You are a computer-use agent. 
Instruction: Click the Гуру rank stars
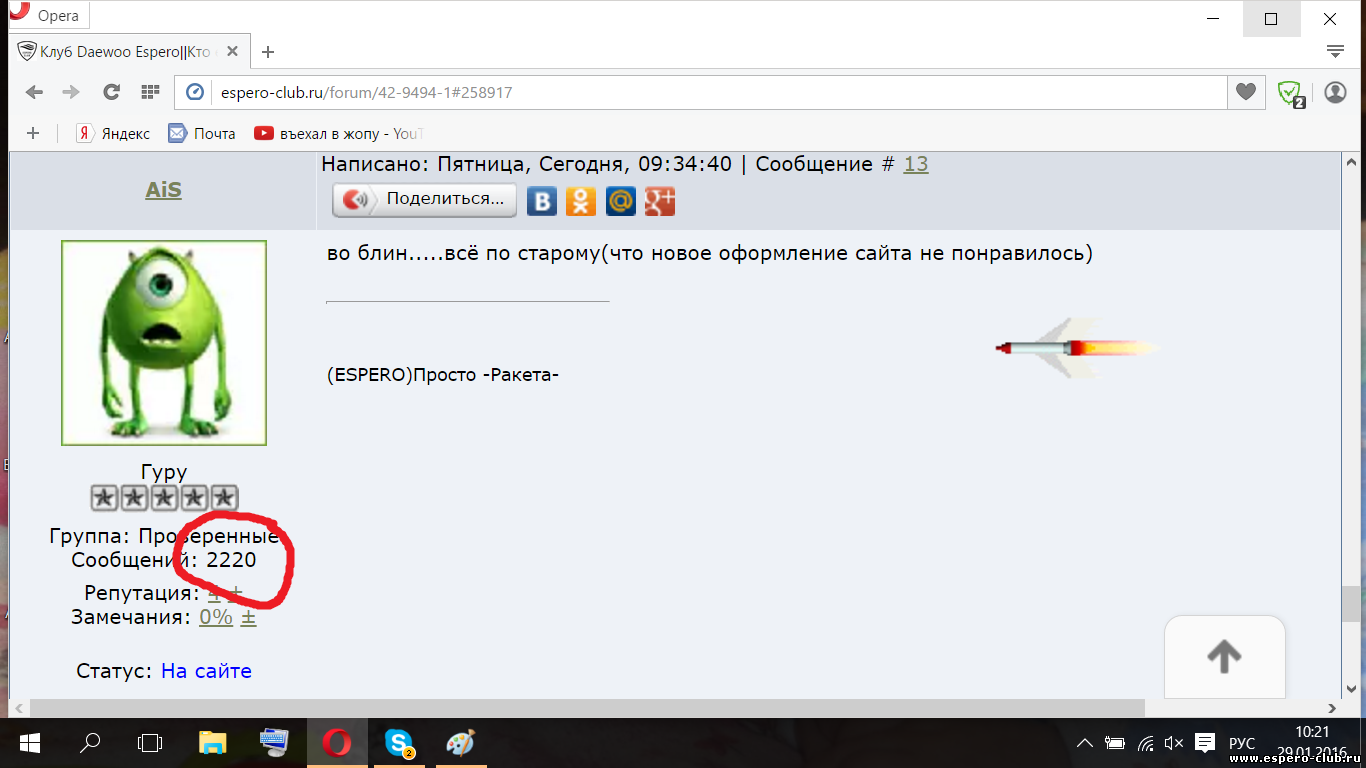(164, 497)
